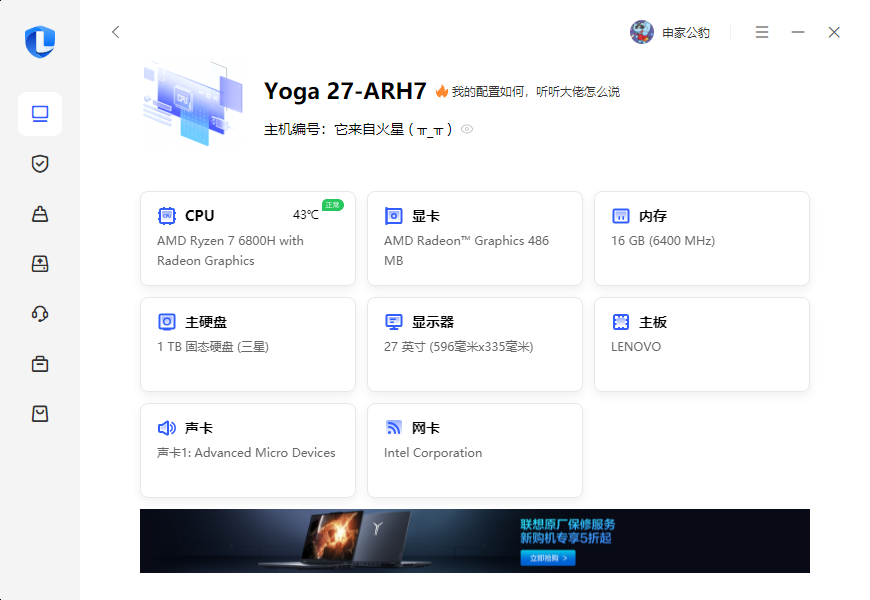Open the computer overview sidebar icon
The height and width of the screenshot is (600, 870).
pyautogui.click(x=40, y=114)
